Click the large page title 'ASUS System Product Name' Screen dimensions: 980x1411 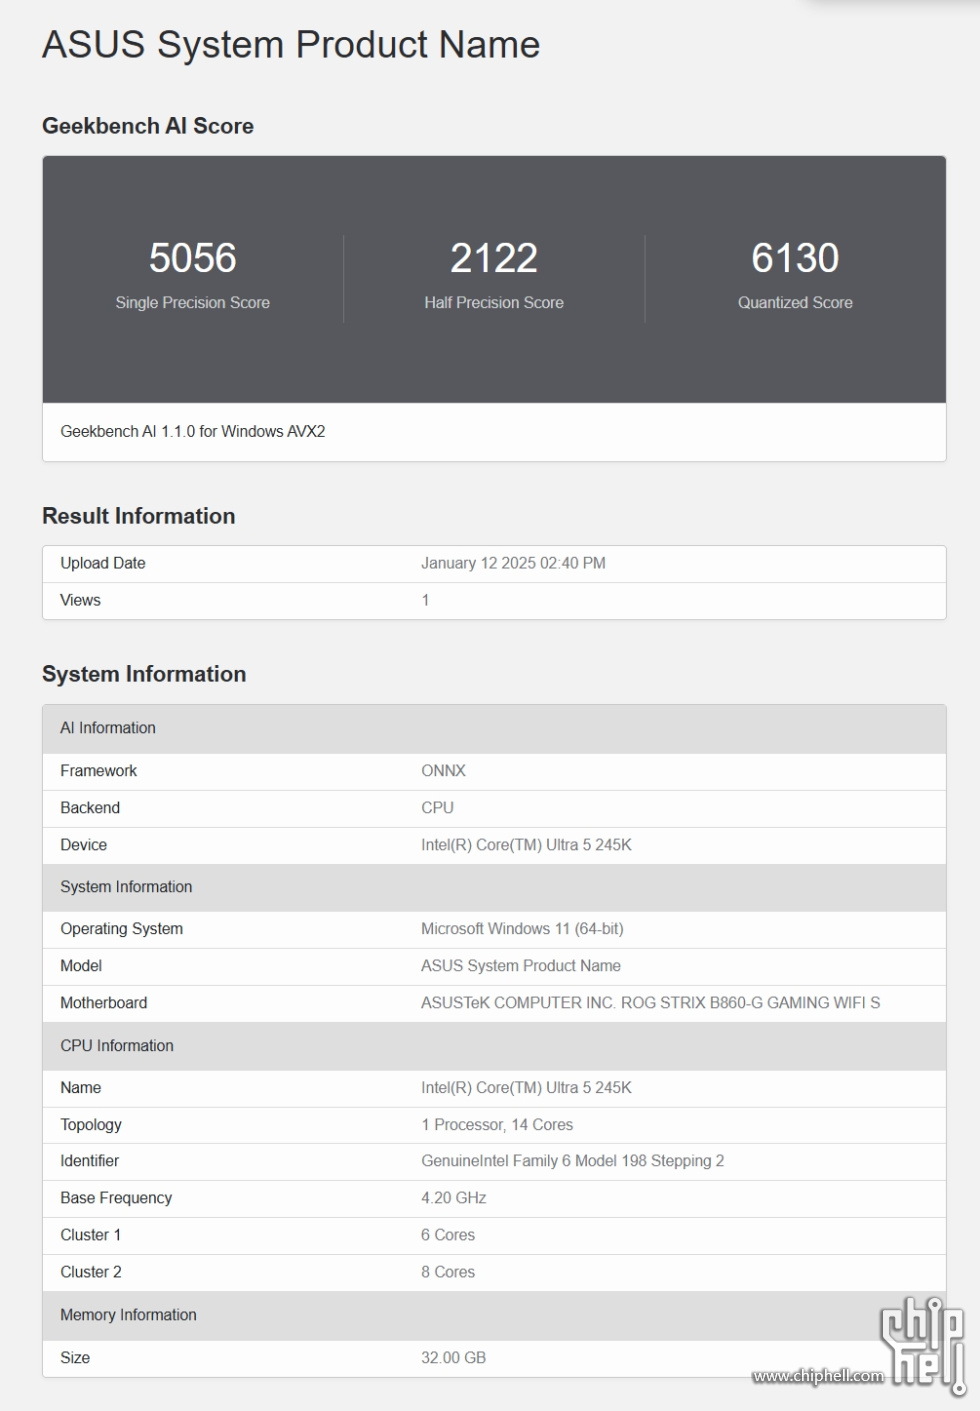coord(291,45)
